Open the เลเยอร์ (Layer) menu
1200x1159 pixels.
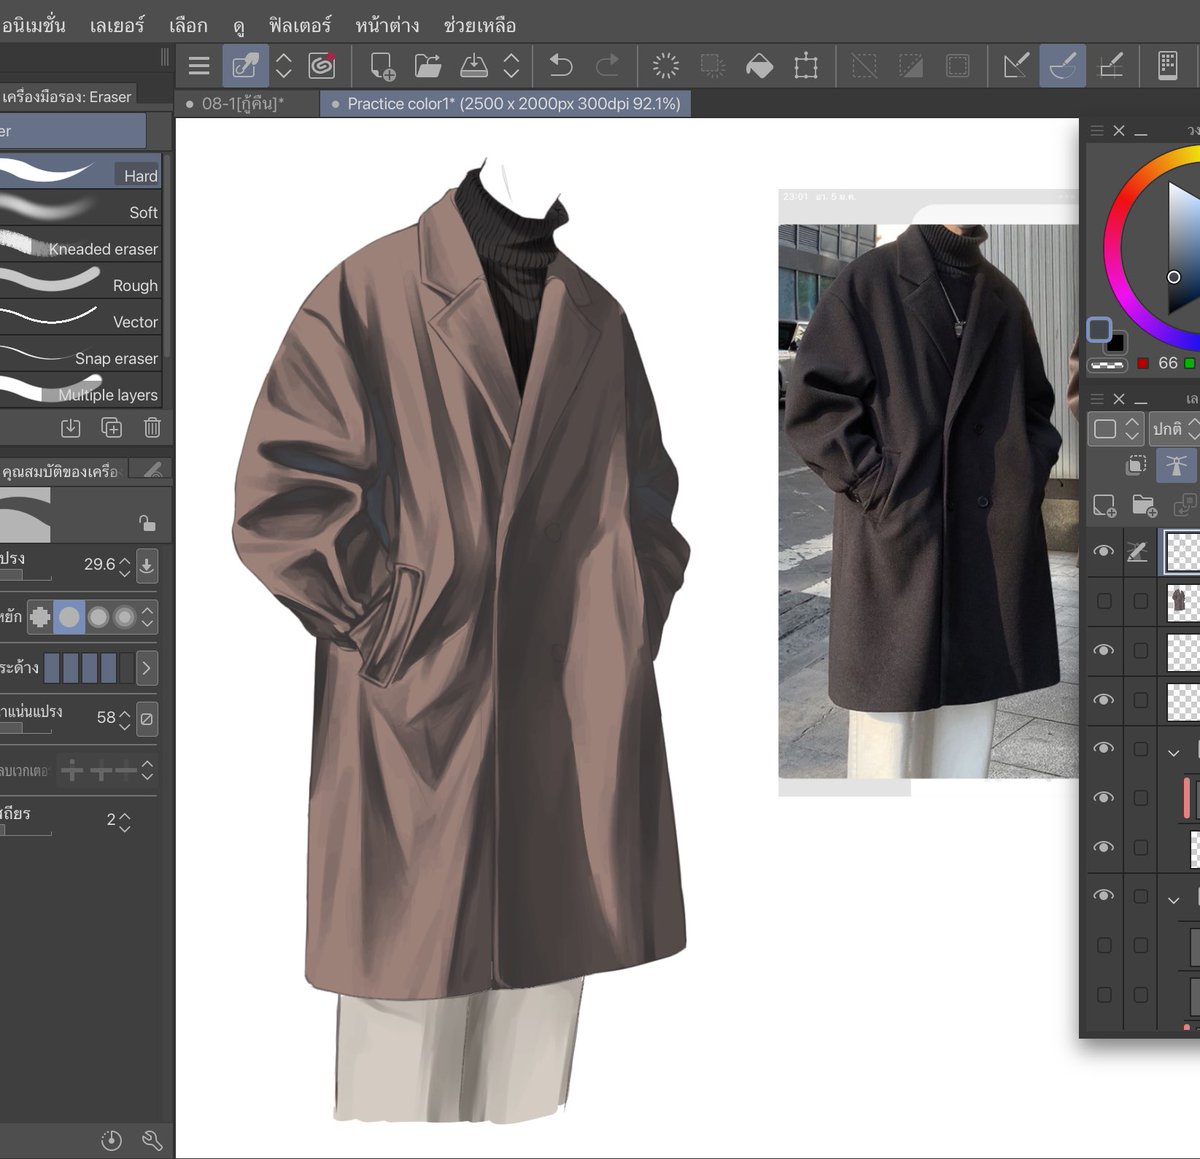coord(117,25)
